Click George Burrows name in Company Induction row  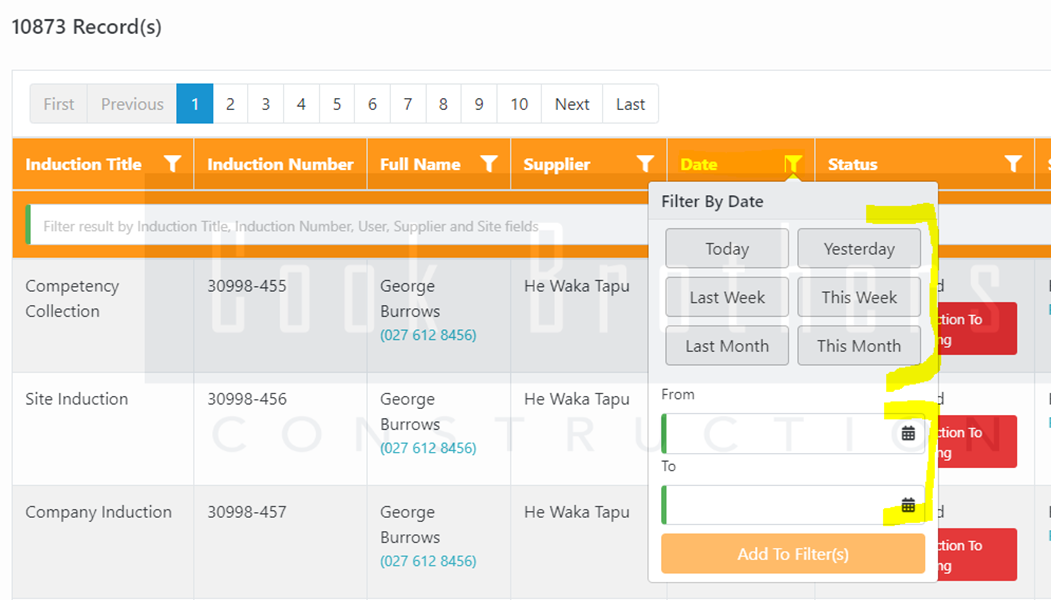coord(410,525)
